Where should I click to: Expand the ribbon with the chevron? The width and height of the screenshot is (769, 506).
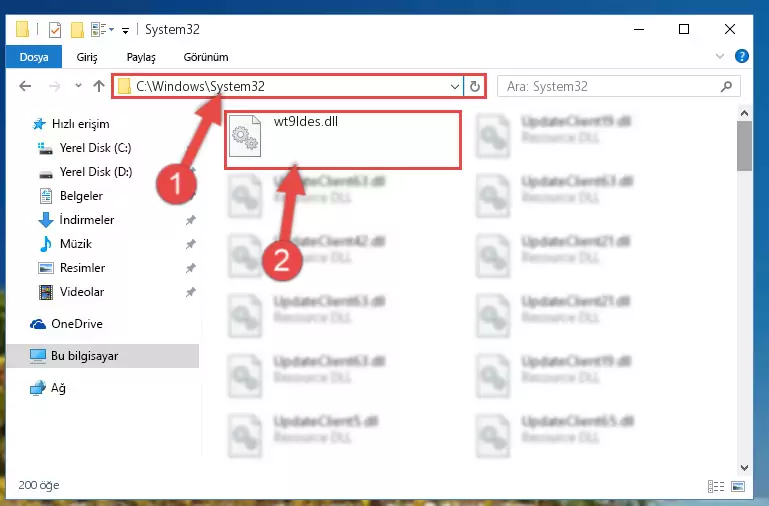coord(719,56)
